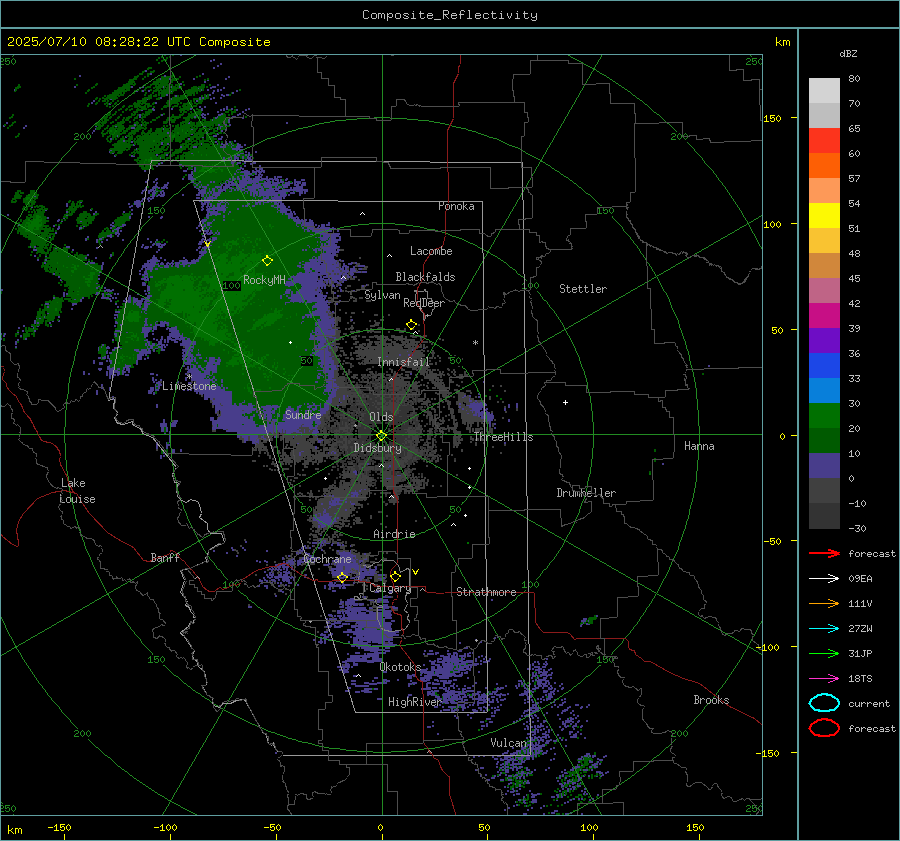Click the Blackfalds label
The height and width of the screenshot is (841, 900).
(425, 277)
